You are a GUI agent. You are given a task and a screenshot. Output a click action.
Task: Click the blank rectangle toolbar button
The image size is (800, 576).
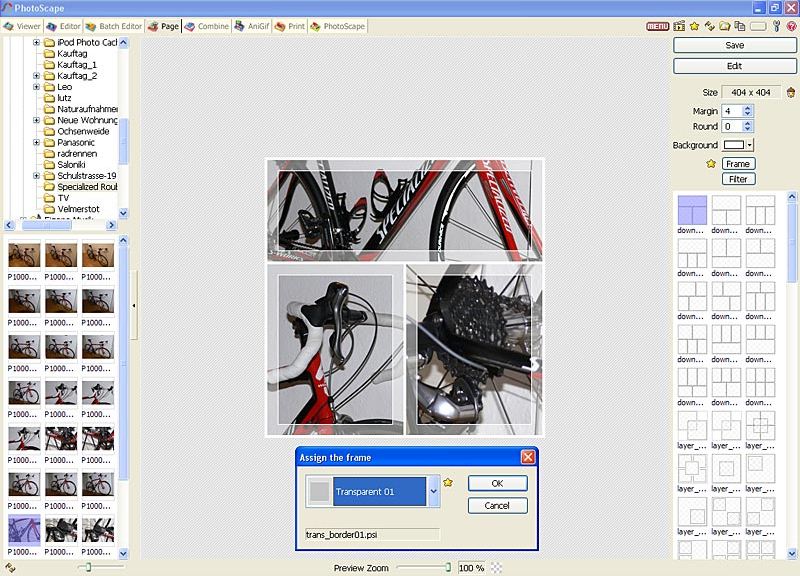pyautogui.click(x=758, y=26)
